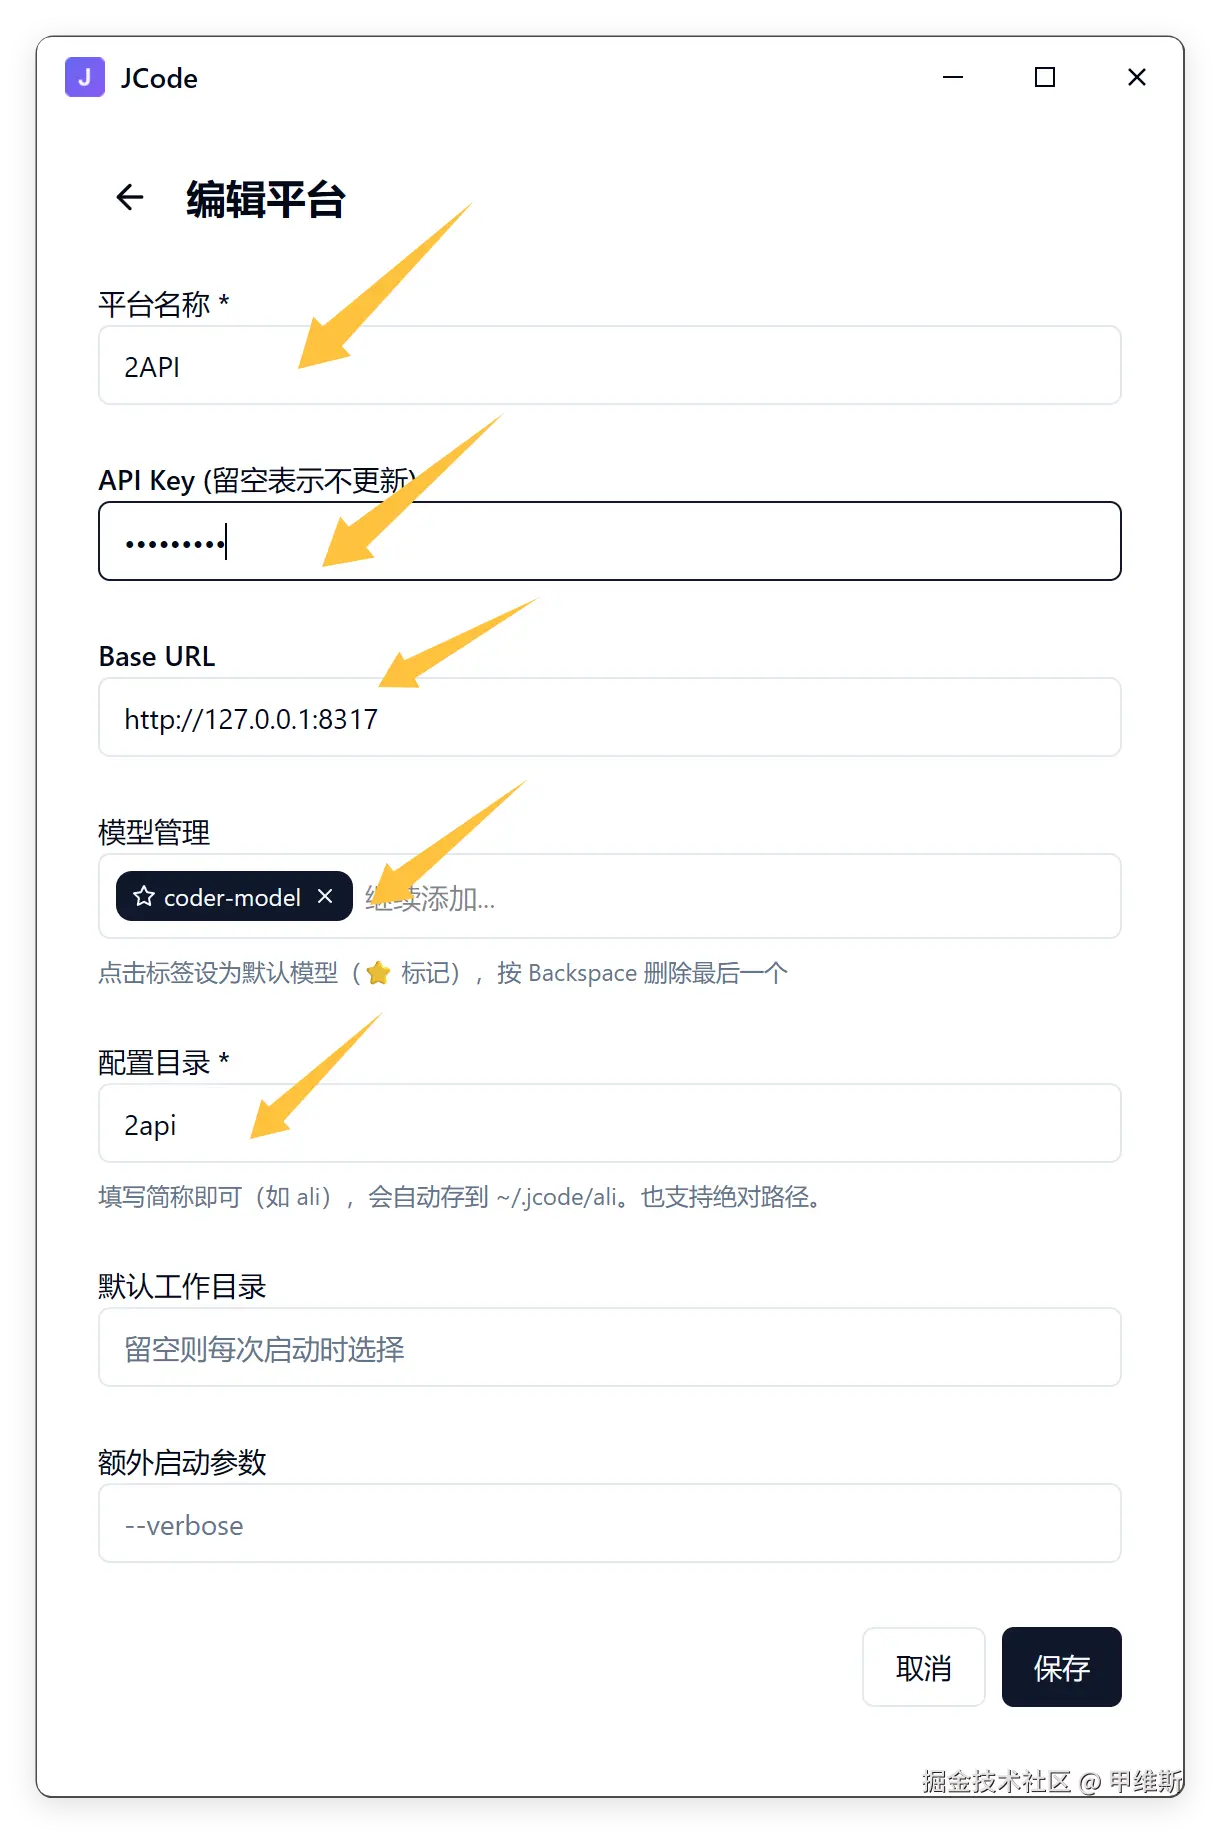Click the 保存 button

(1062, 1667)
